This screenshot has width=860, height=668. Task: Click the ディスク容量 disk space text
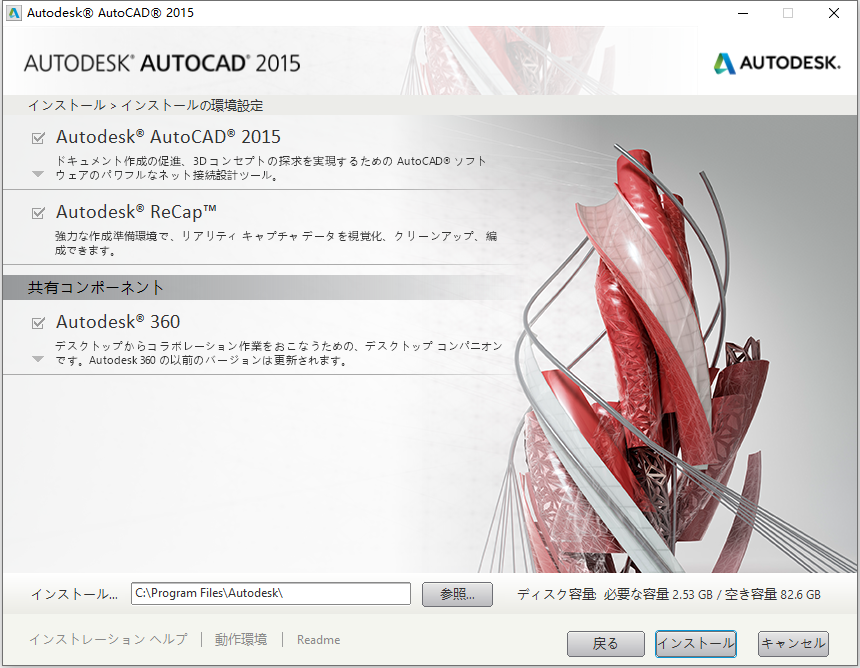(668, 595)
